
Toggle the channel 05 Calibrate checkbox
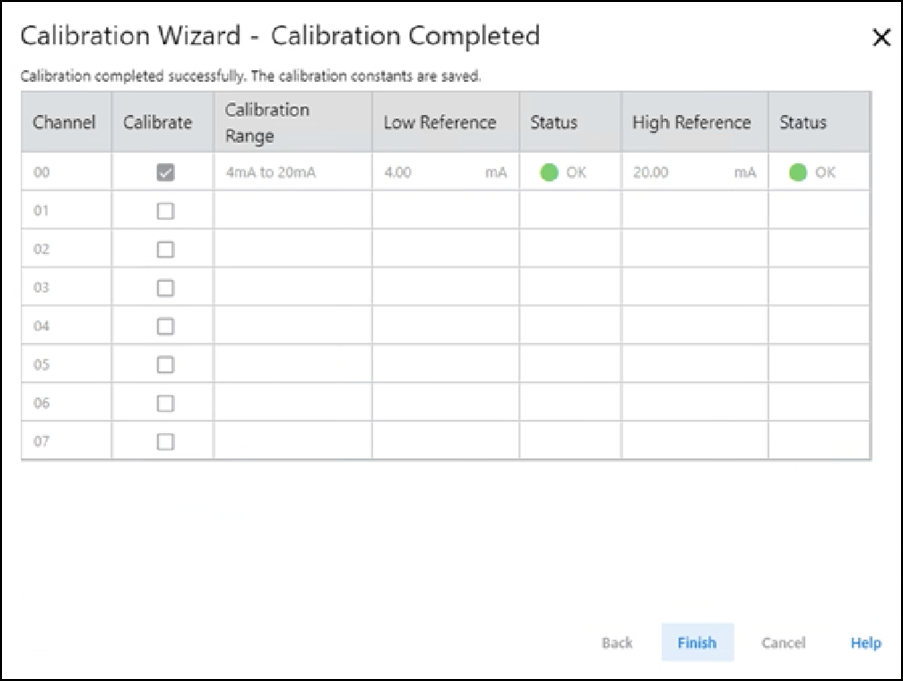[166, 365]
